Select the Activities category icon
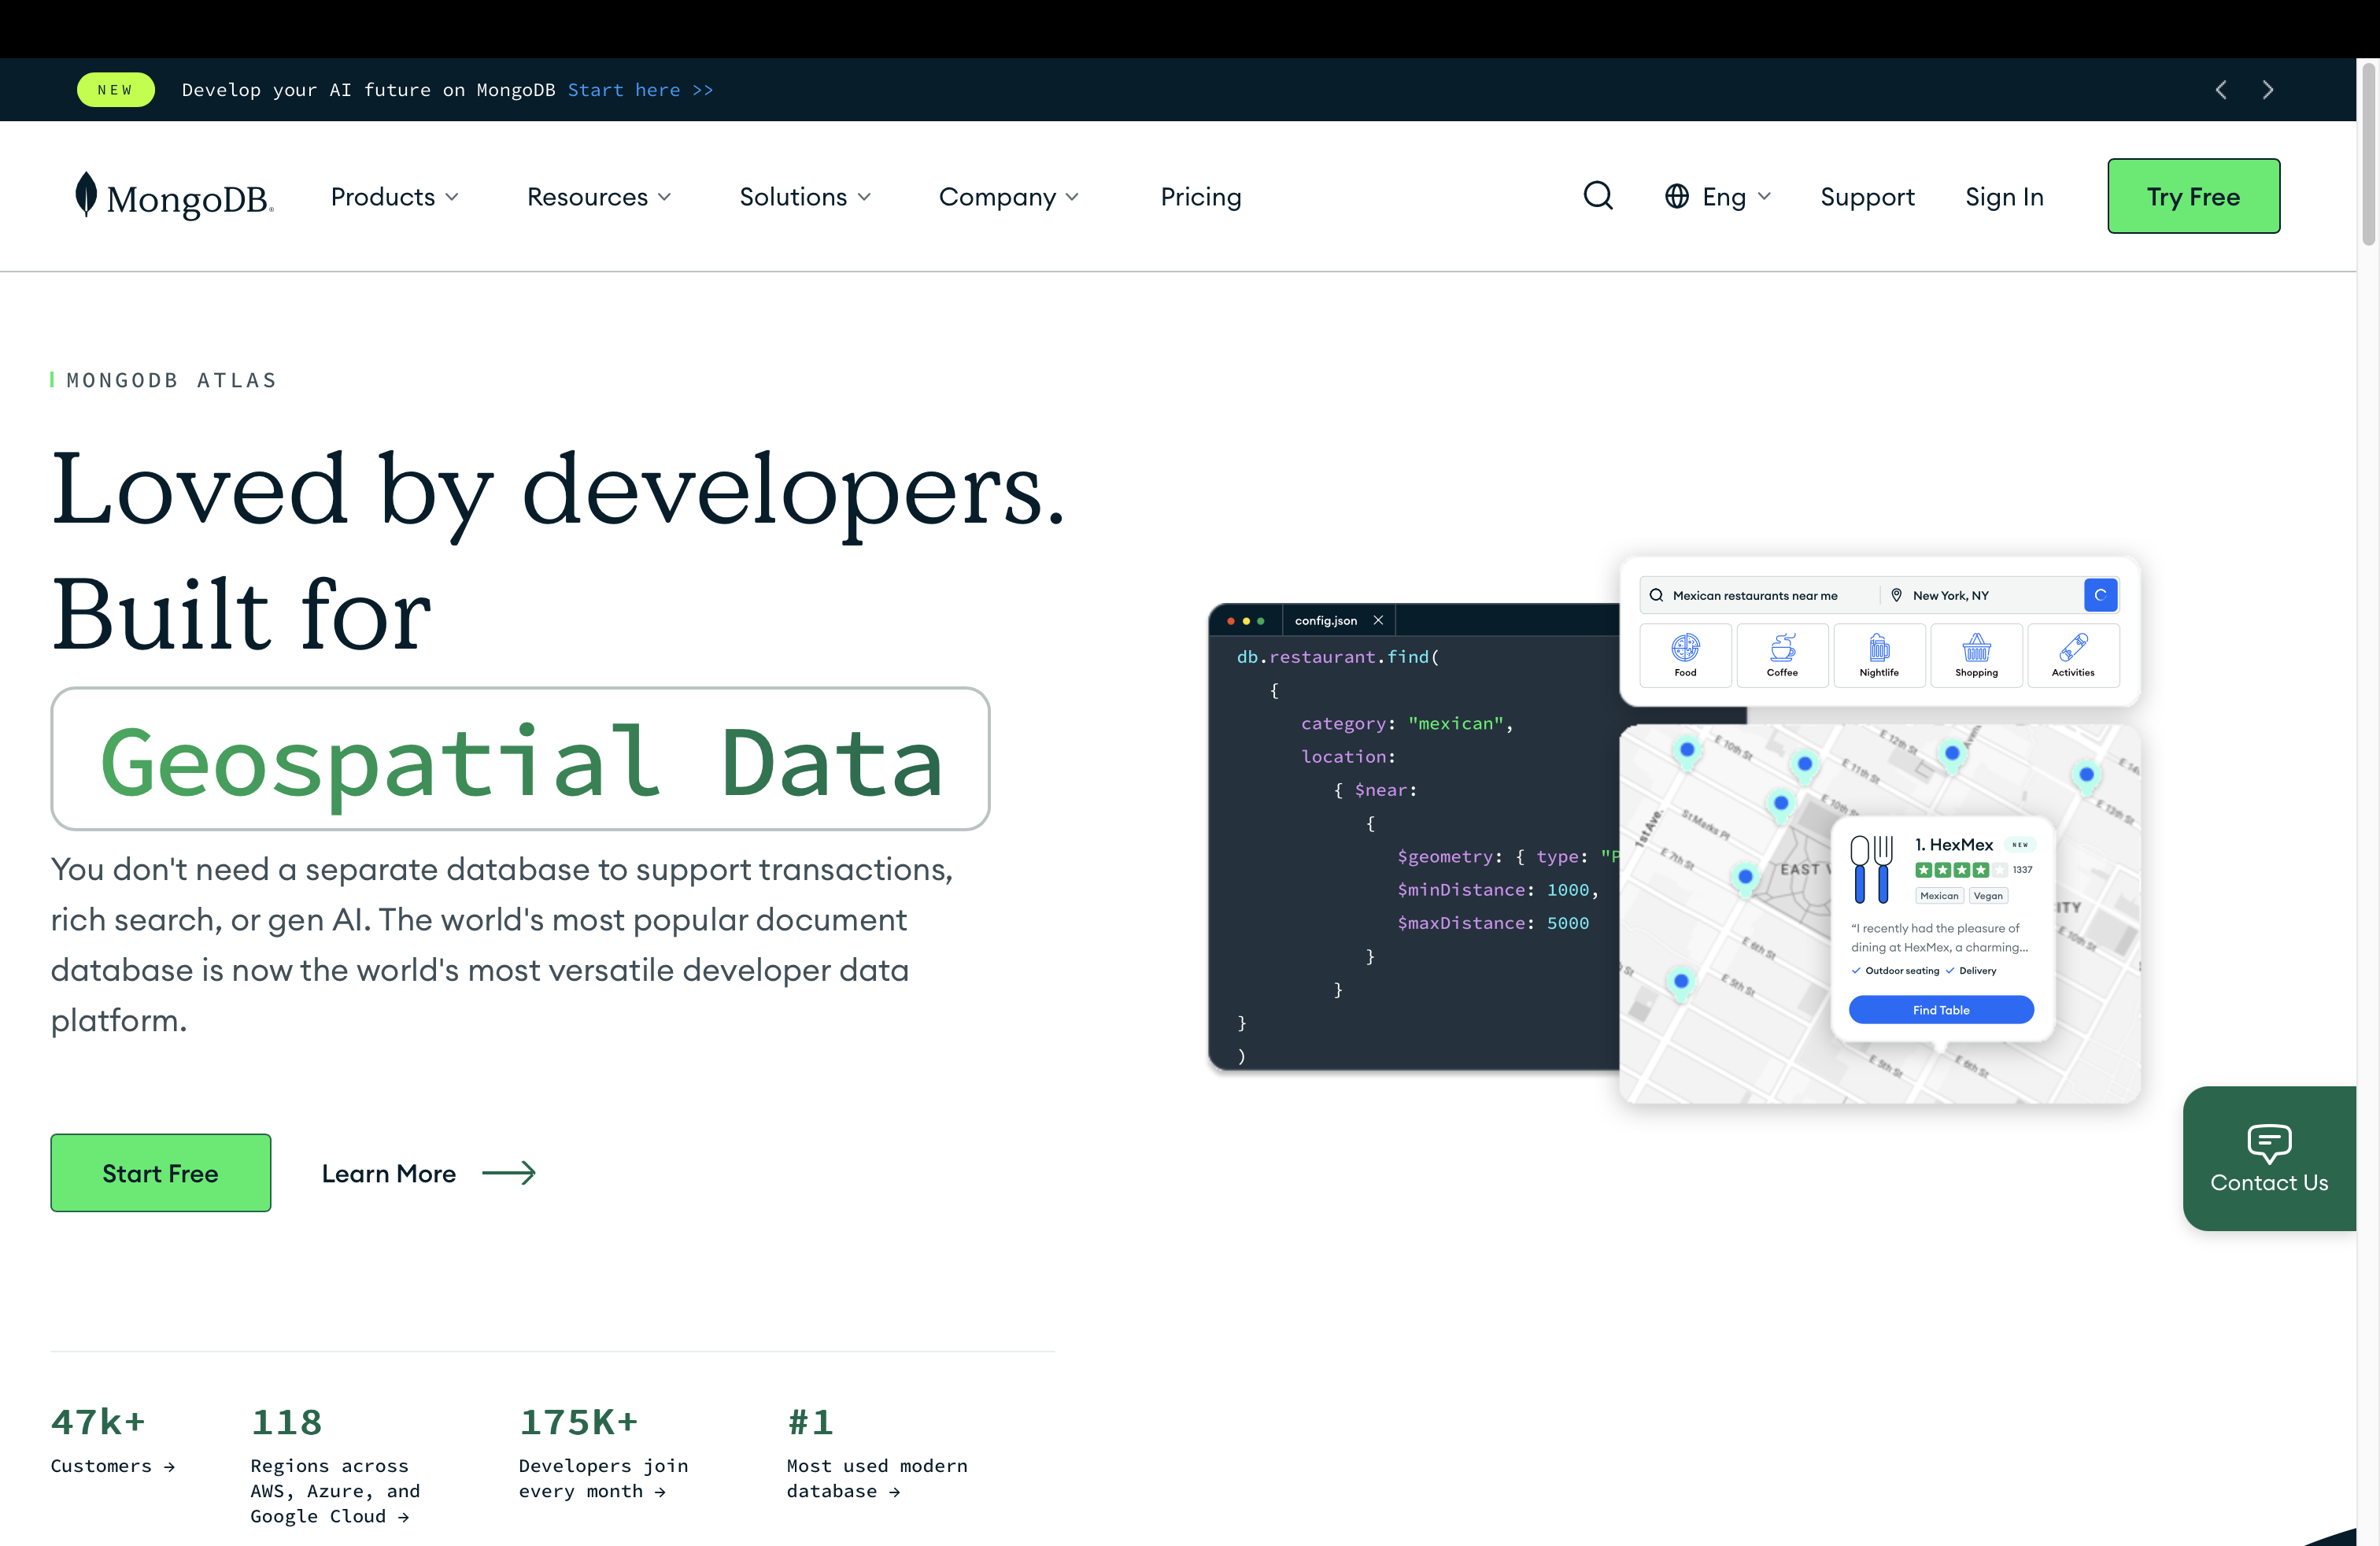This screenshot has height=1546, width=2380. 2073,655
